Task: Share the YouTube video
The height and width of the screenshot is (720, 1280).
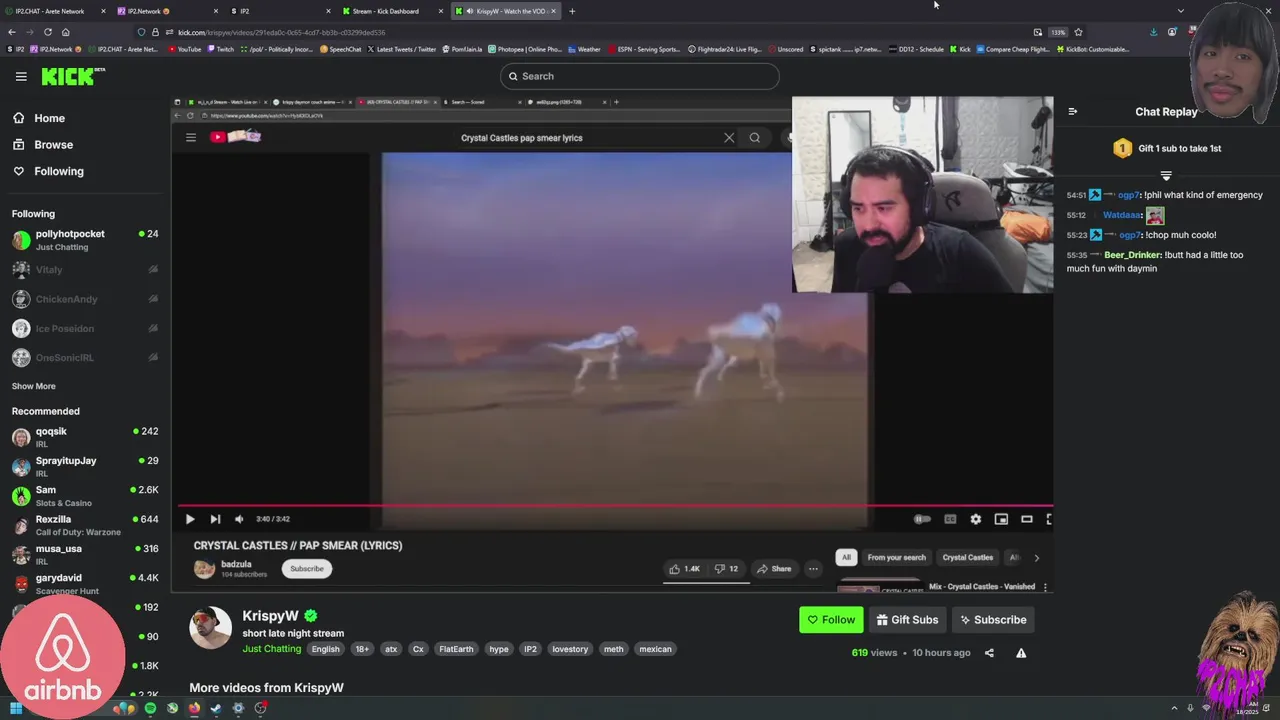Action: click(774, 569)
